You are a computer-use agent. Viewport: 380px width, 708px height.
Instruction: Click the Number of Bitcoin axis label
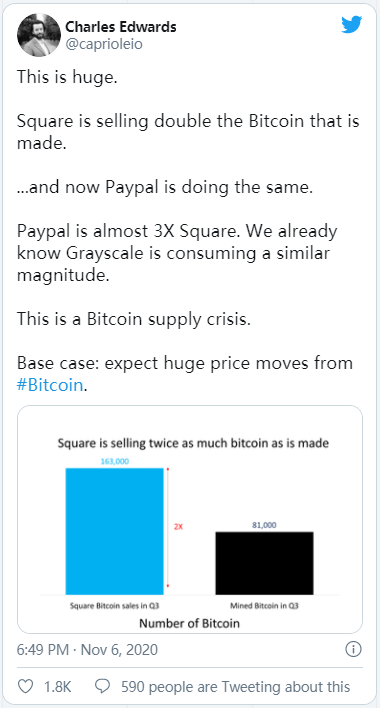click(189, 624)
